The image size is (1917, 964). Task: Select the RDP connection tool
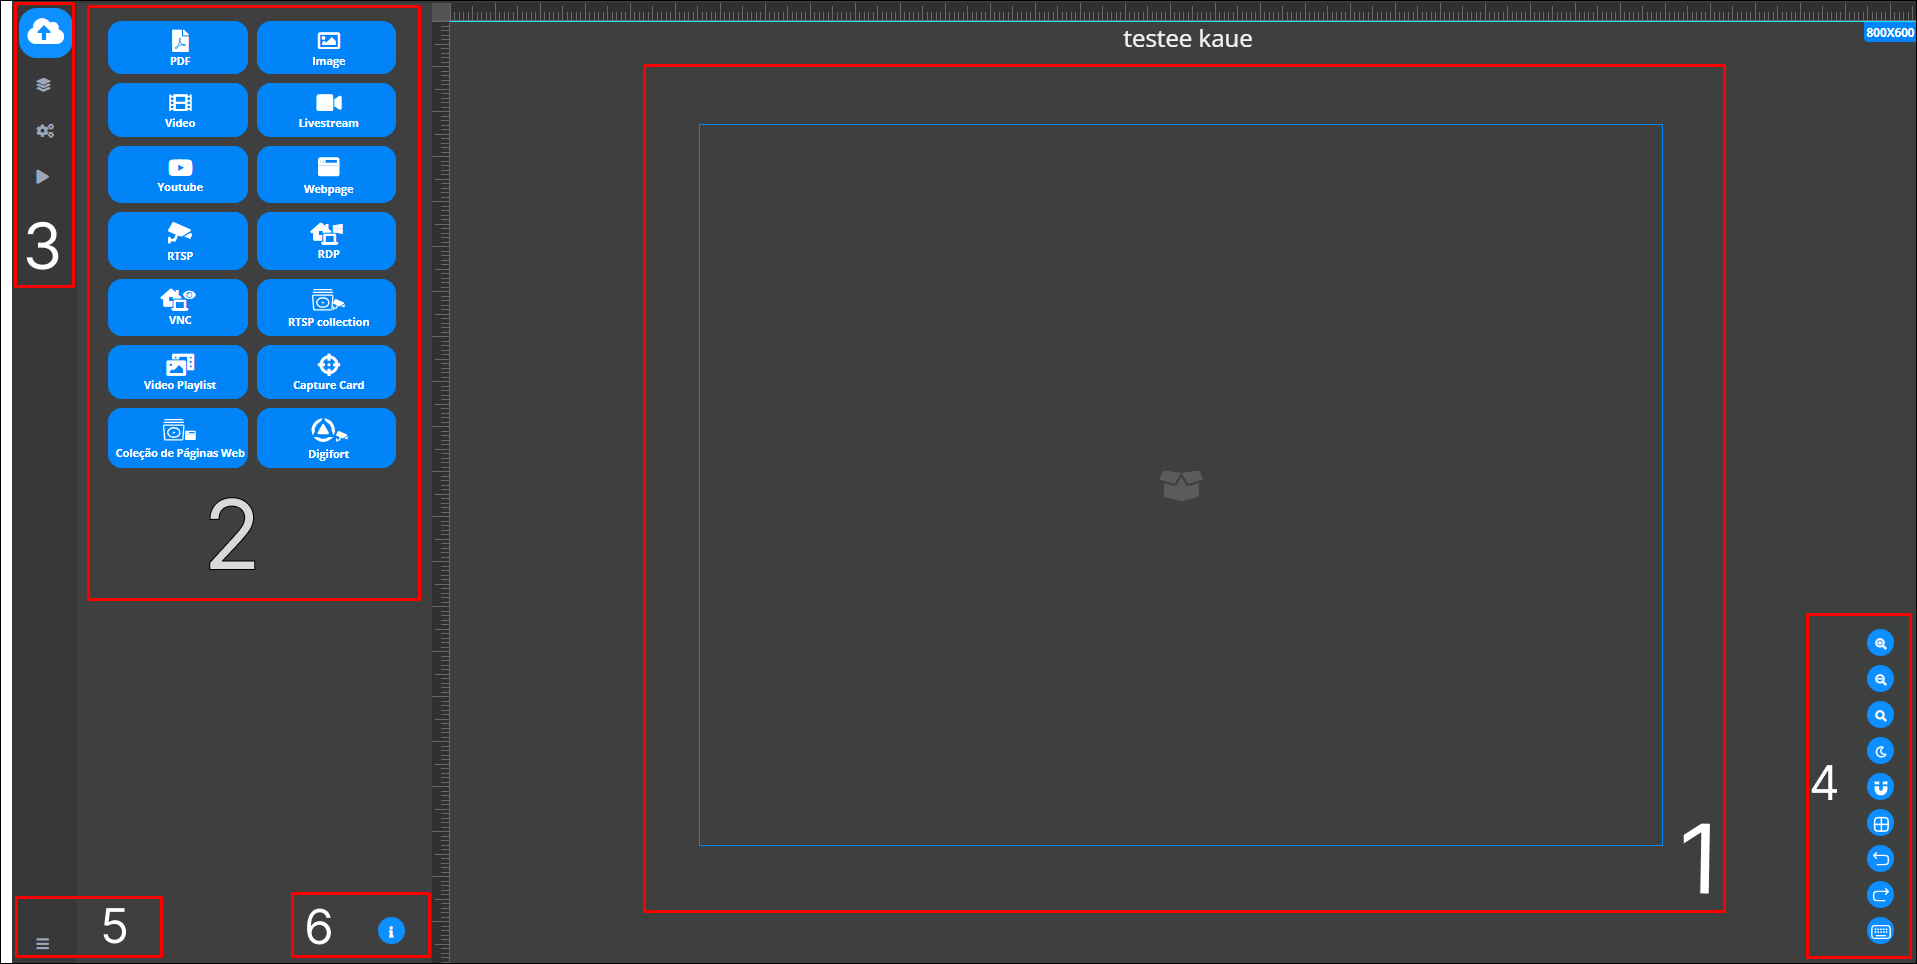click(326, 240)
